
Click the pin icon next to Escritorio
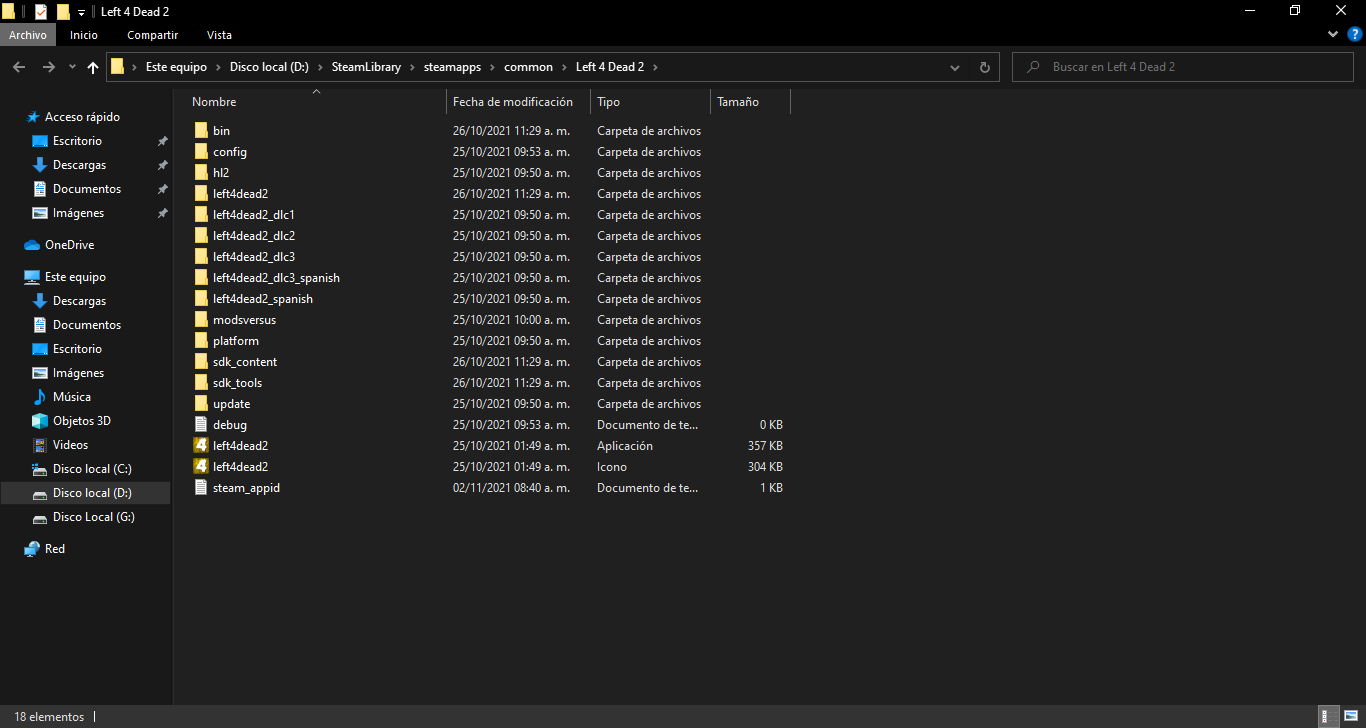pos(162,141)
